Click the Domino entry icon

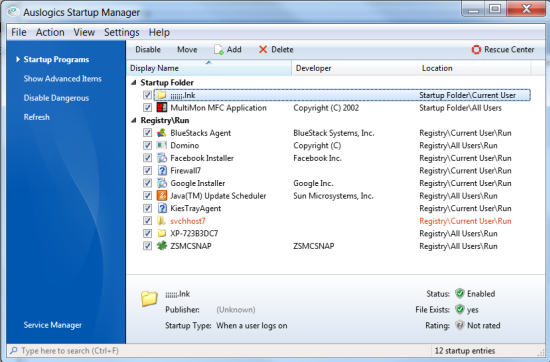(162, 145)
